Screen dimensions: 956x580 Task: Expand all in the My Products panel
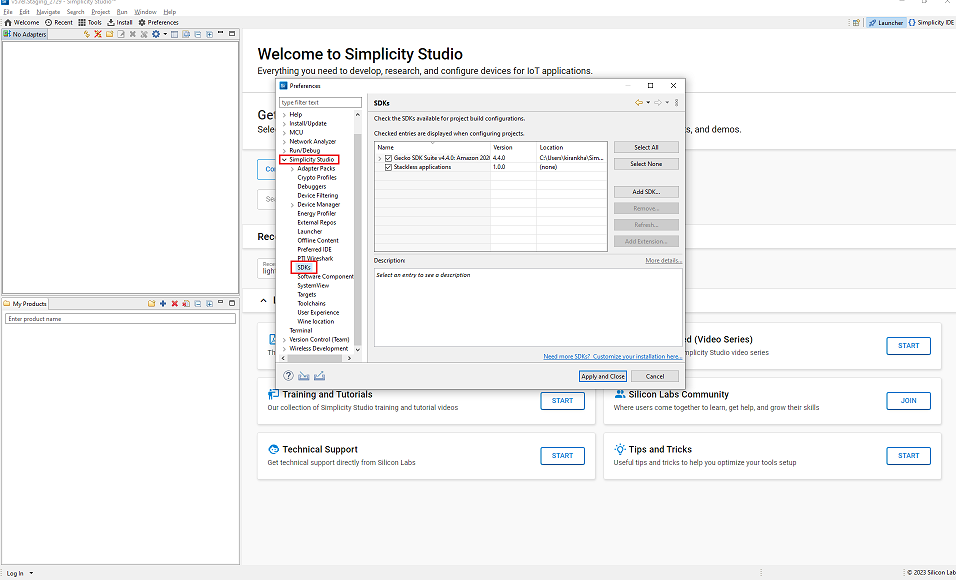pyautogui.click(x=209, y=304)
